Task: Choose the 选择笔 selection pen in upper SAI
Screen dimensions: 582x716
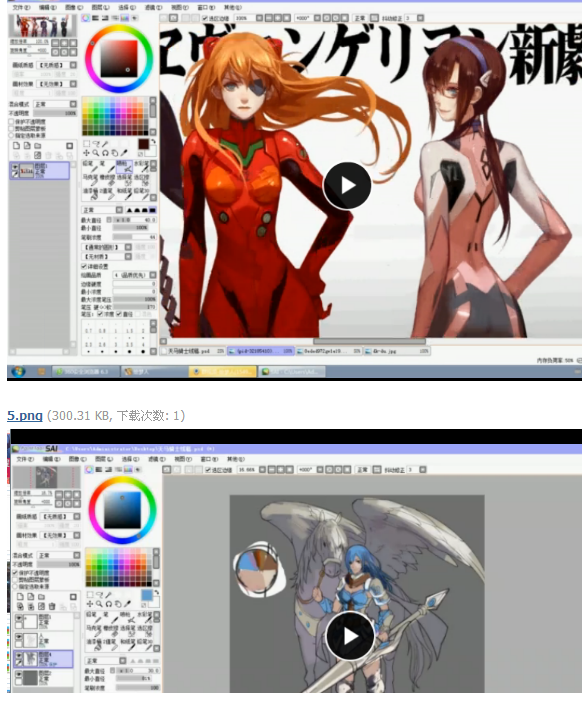Action: 124,180
